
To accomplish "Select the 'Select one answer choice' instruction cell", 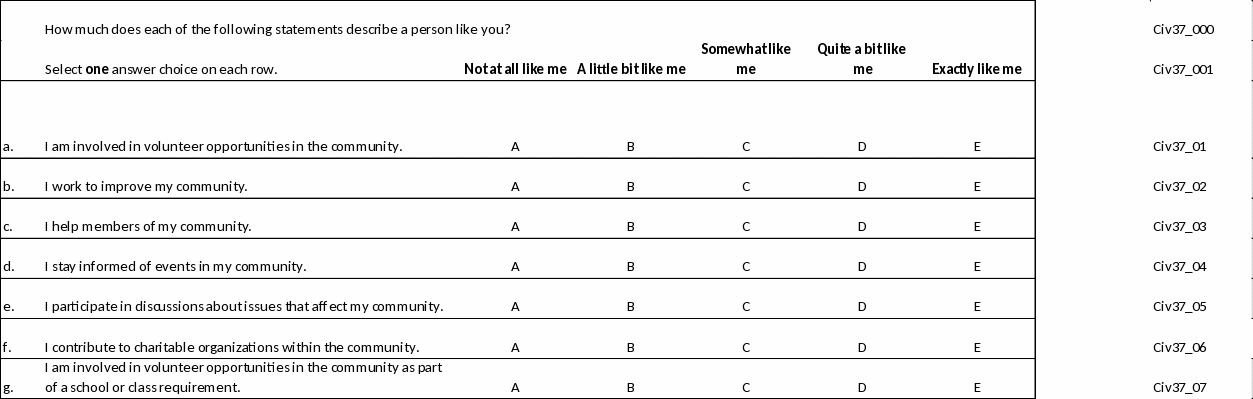I will 161,69.
